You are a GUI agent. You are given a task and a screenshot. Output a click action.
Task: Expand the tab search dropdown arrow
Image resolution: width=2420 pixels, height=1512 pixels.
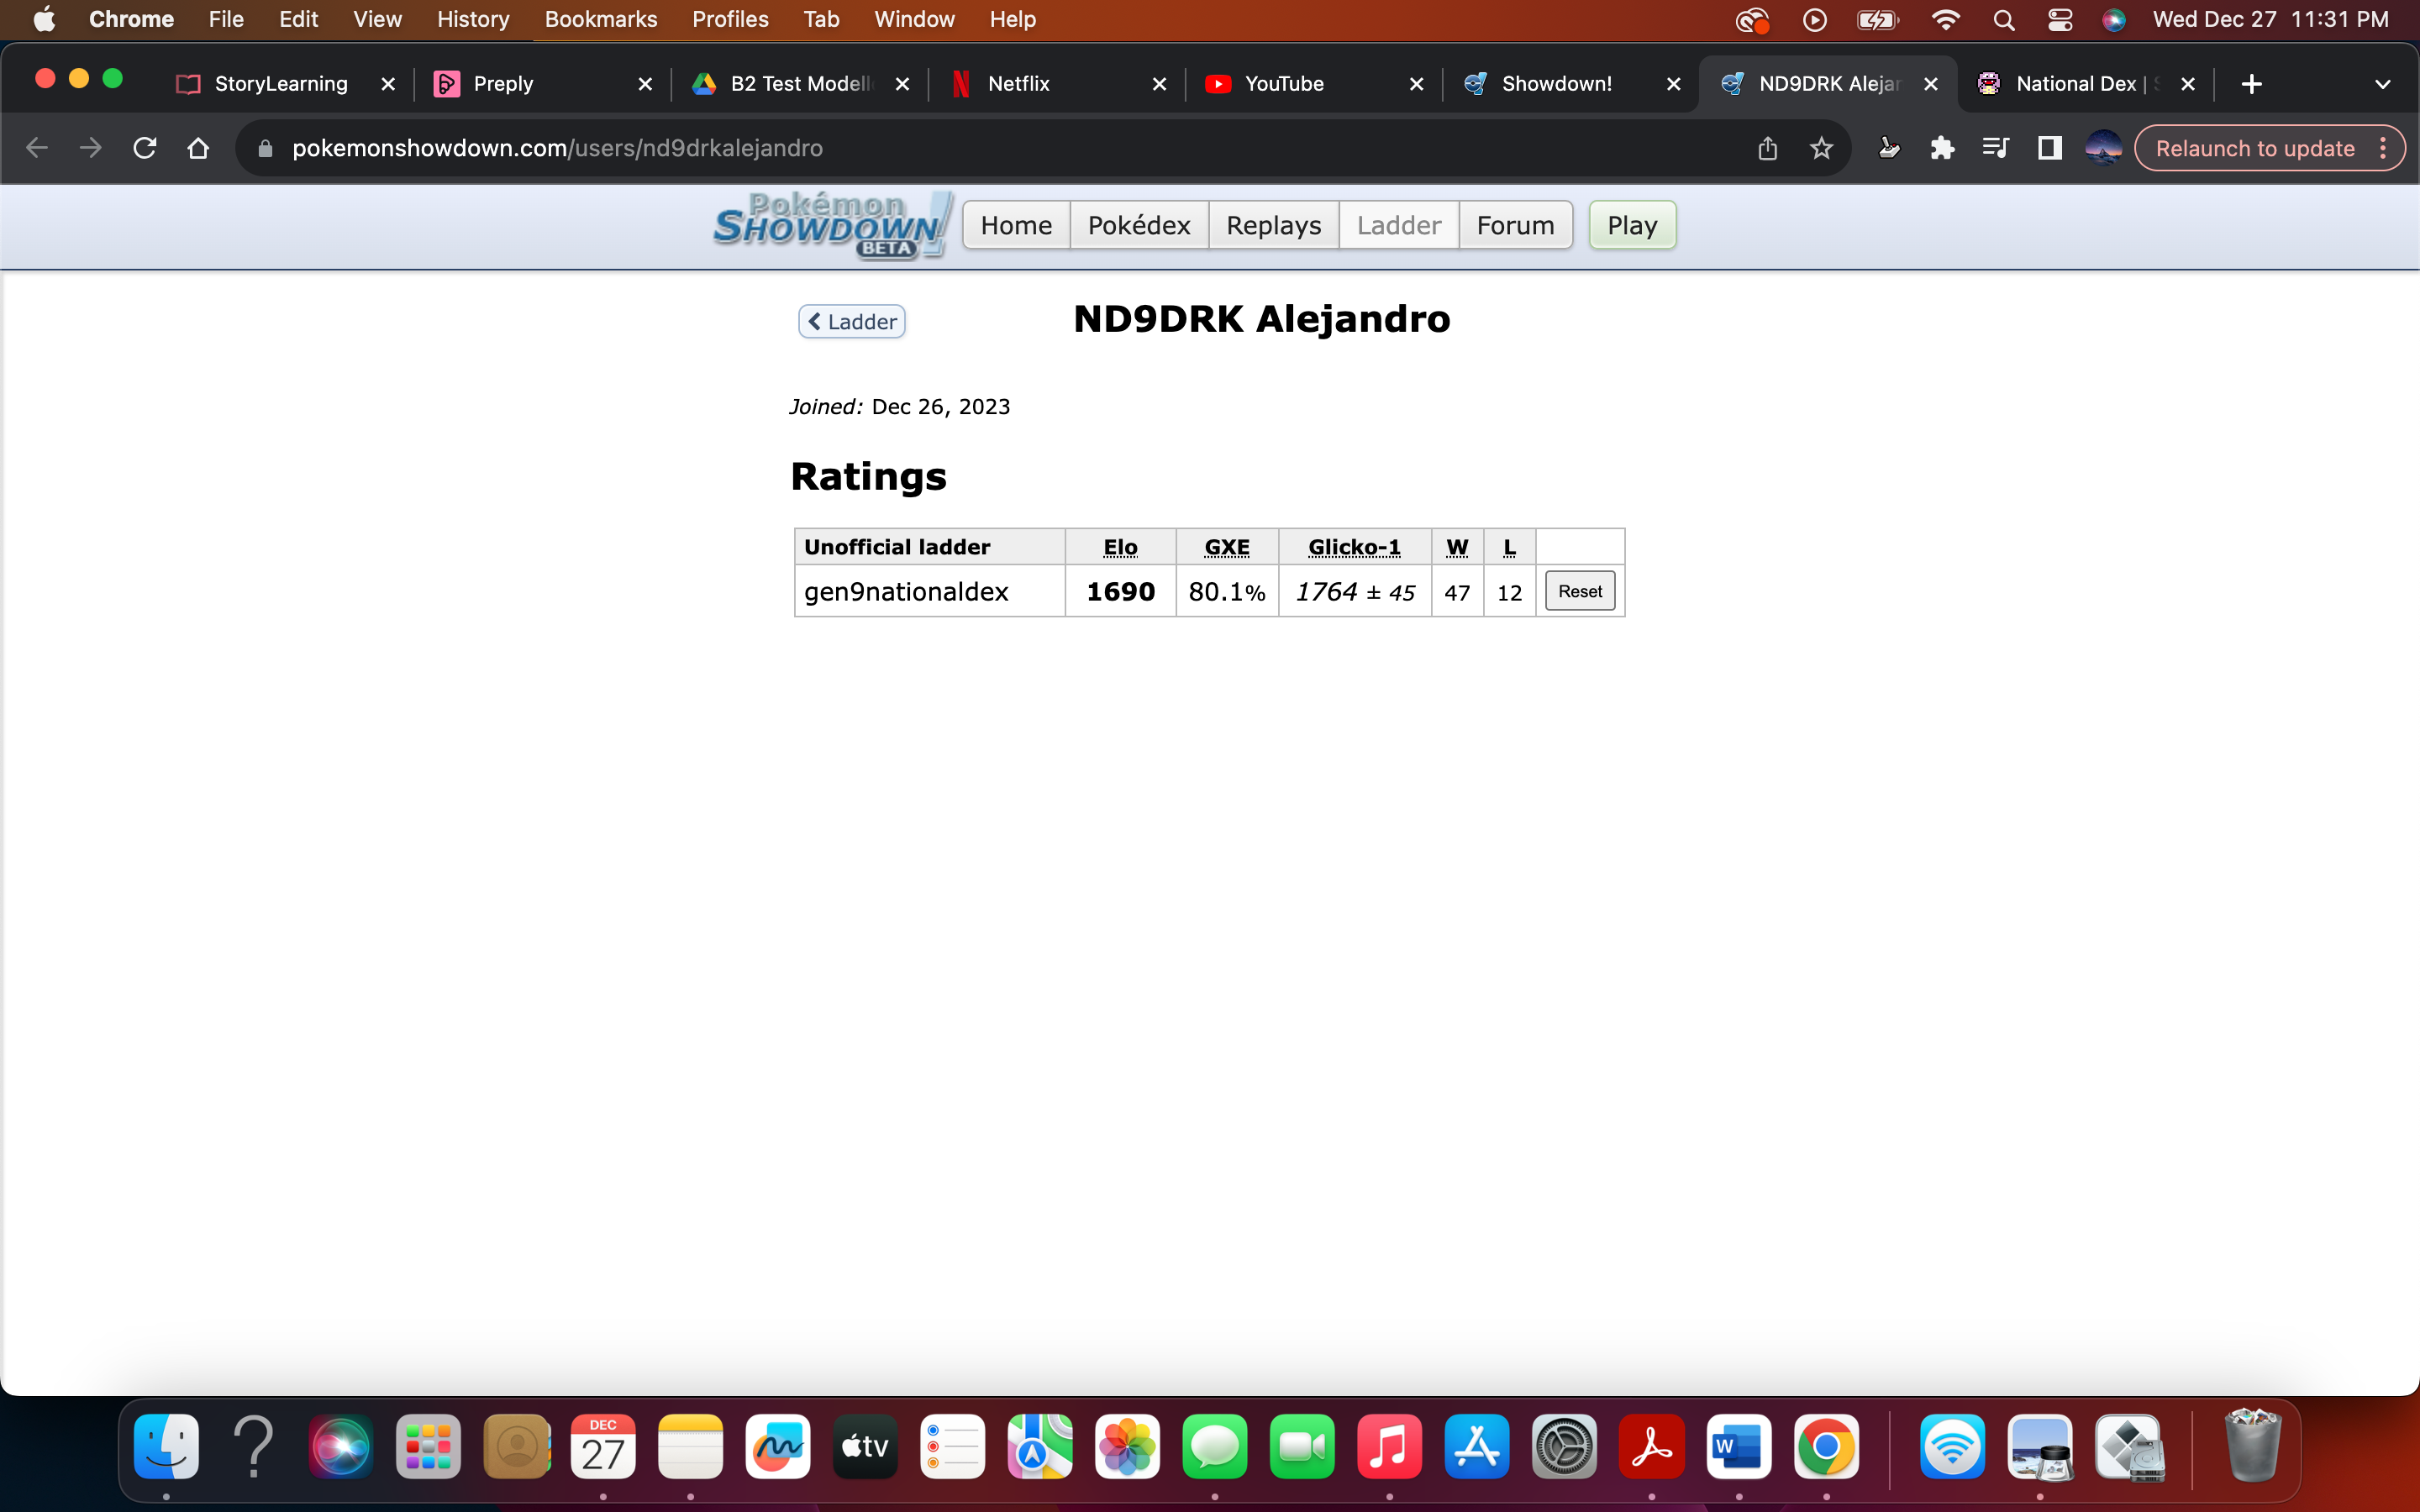pos(2383,84)
